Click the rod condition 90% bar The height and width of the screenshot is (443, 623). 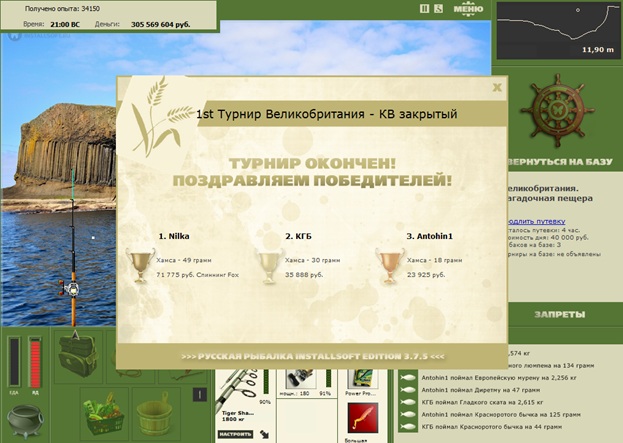click(x=266, y=381)
